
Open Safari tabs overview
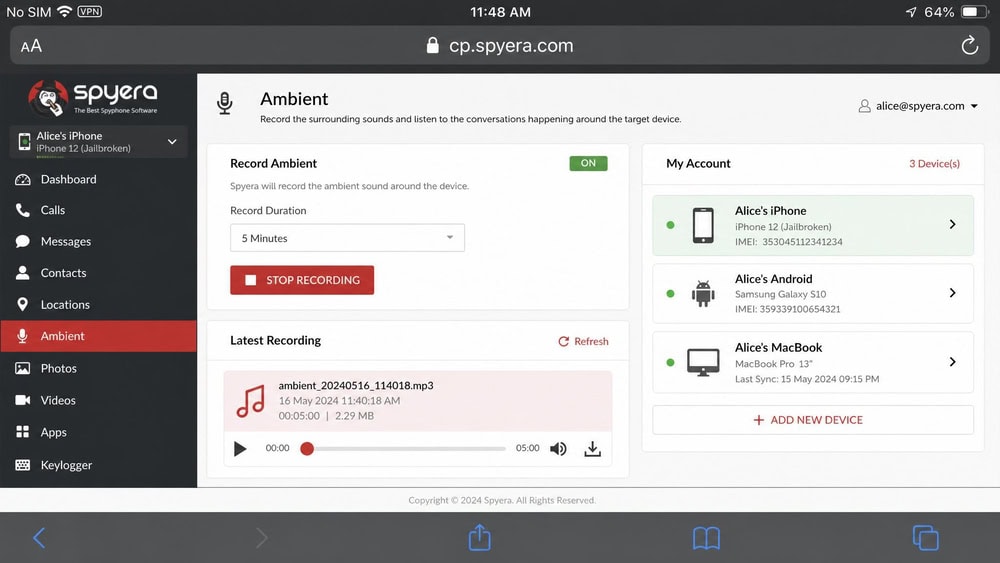[925, 537]
